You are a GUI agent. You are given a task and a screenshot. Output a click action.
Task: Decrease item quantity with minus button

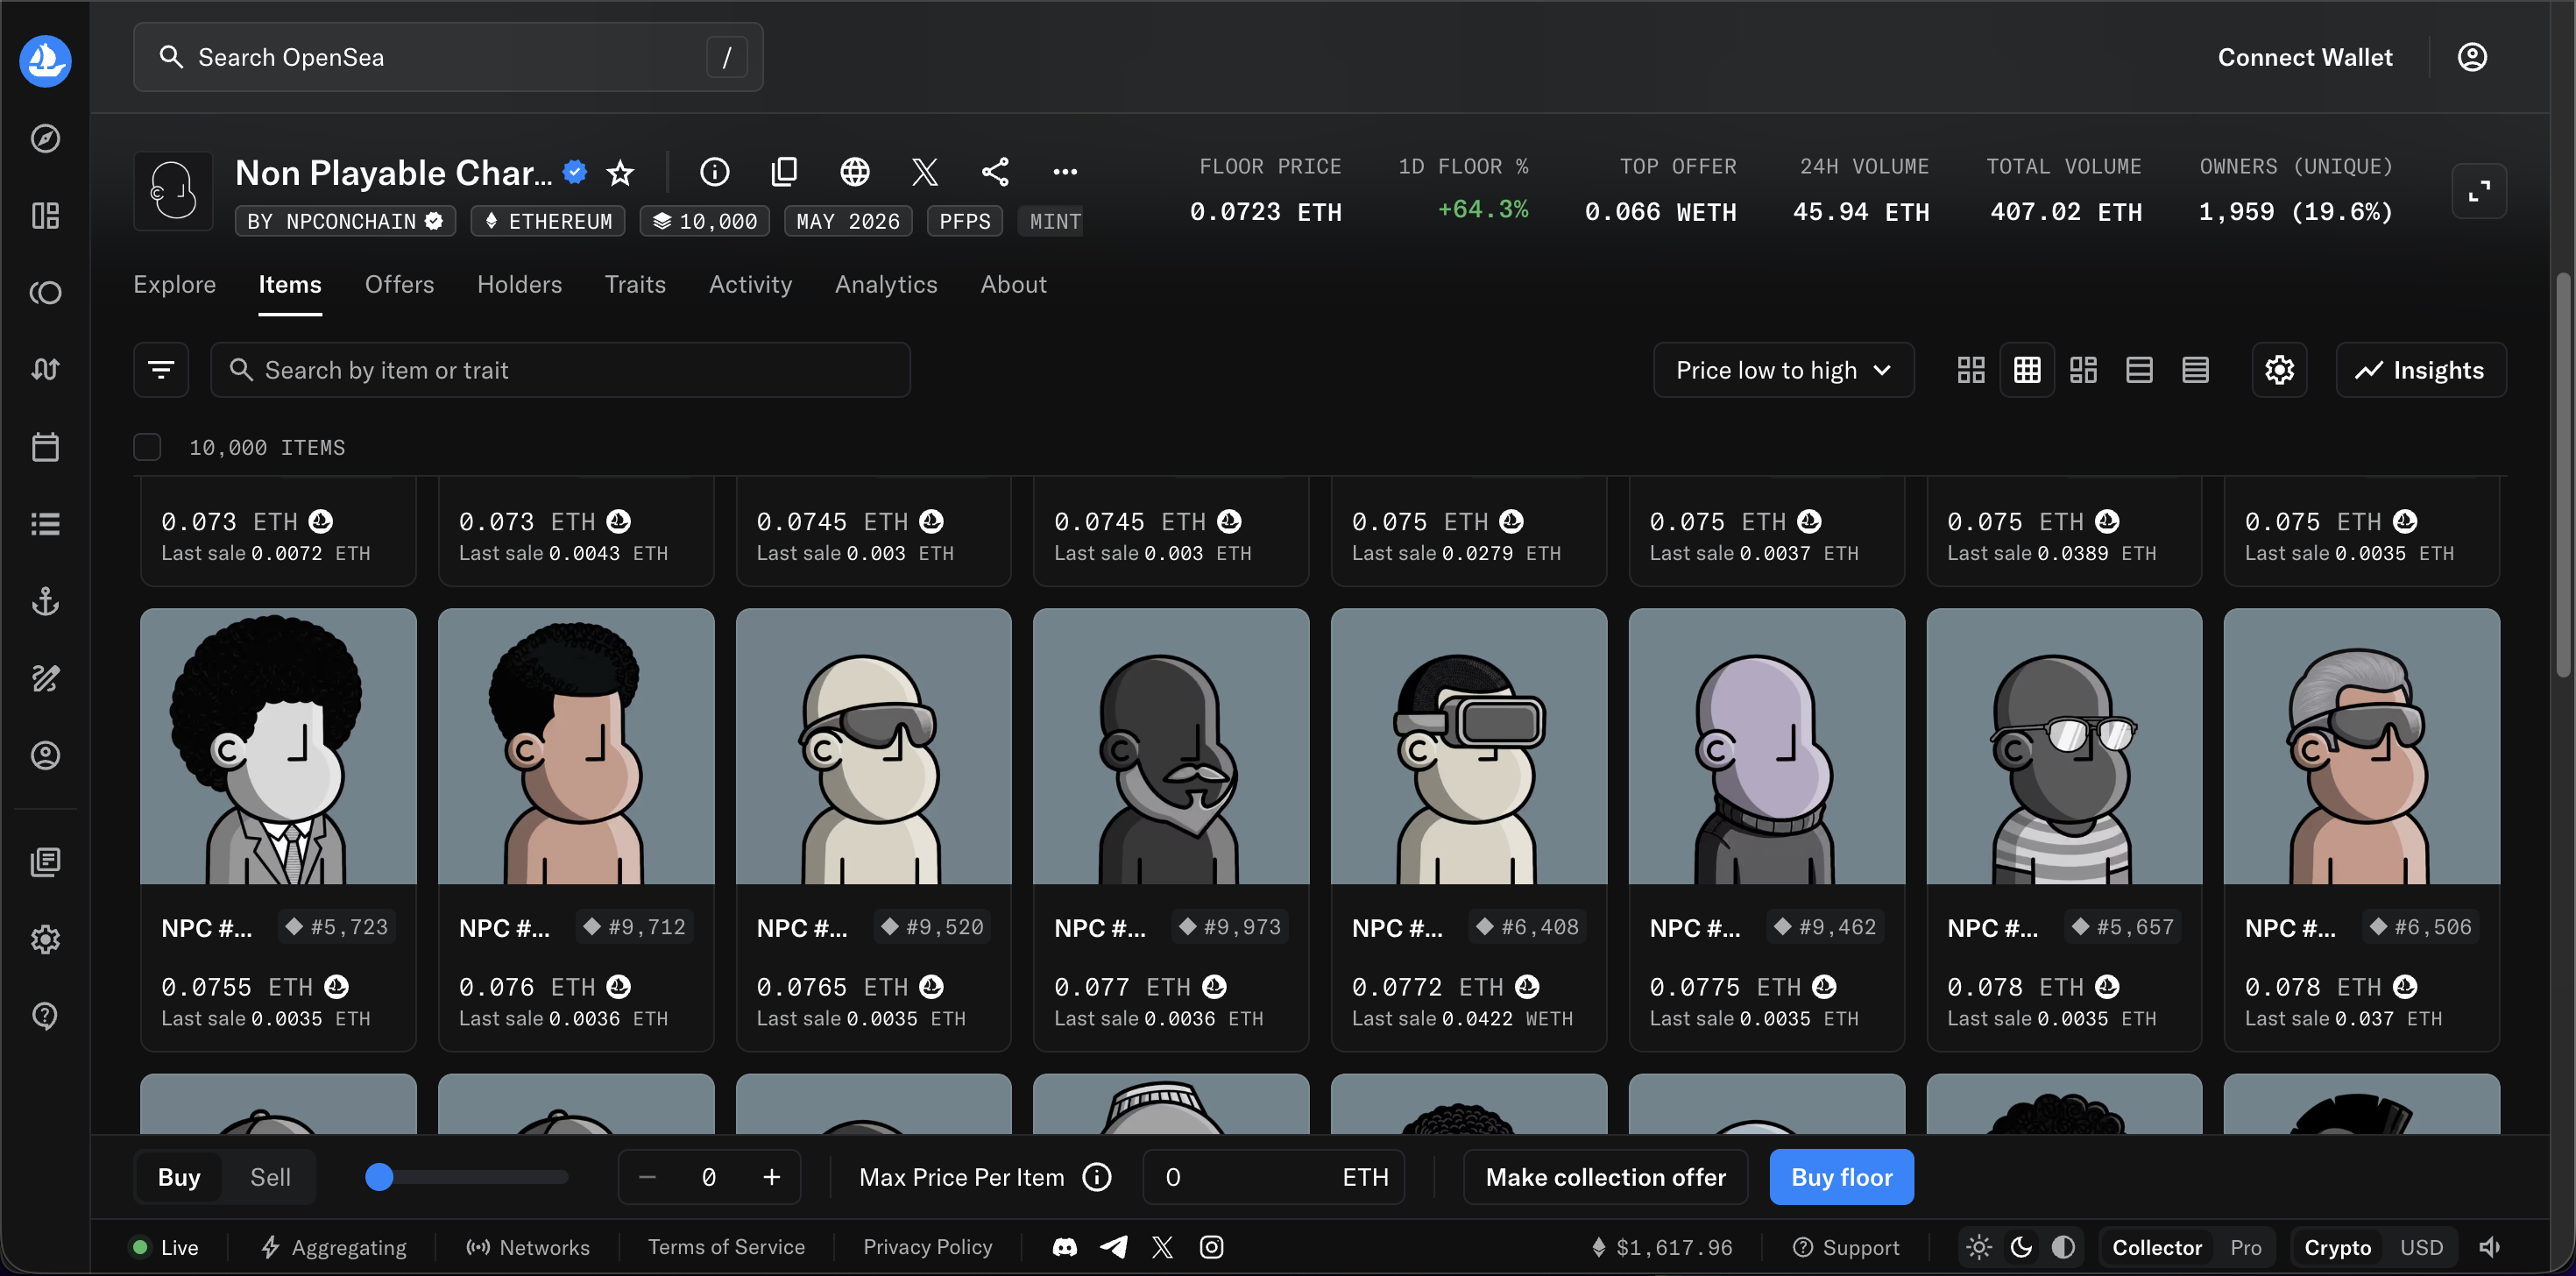pyautogui.click(x=647, y=1177)
